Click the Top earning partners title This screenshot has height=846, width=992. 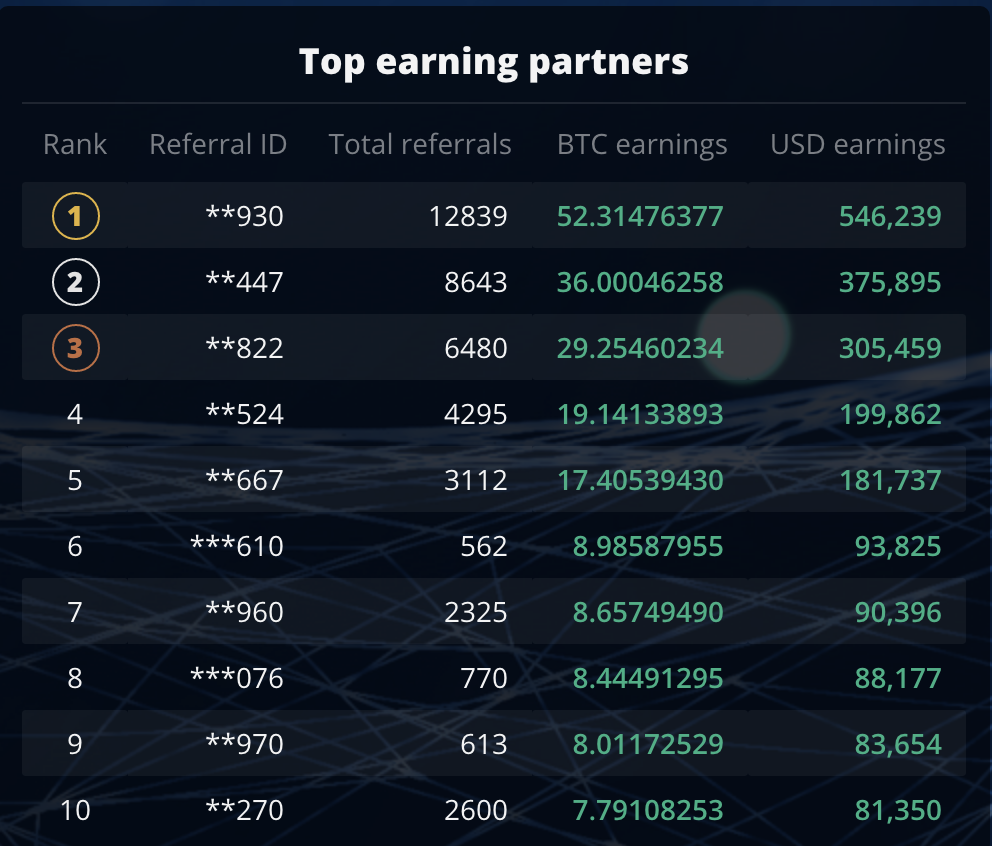(494, 61)
